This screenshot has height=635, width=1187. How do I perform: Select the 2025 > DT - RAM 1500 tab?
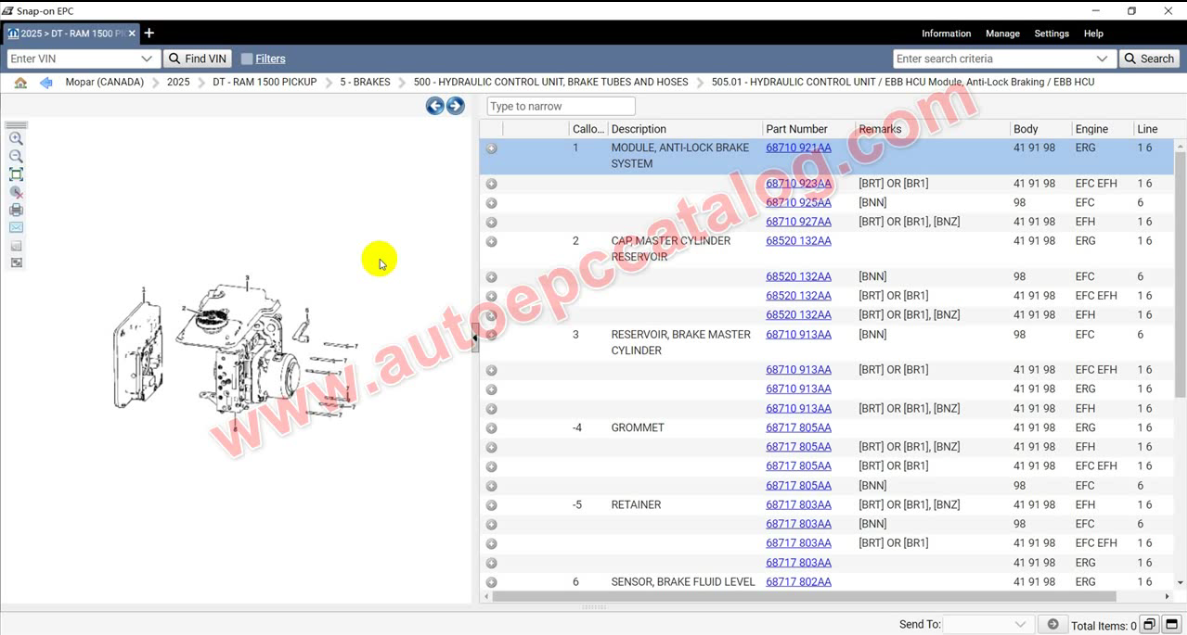click(71, 33)
